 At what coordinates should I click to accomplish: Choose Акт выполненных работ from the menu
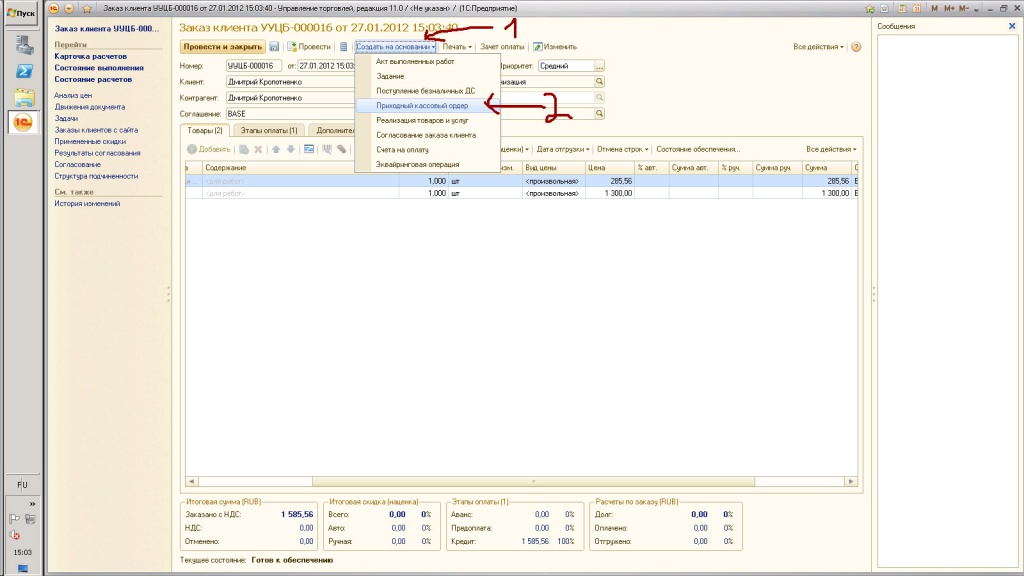[428, 61]
